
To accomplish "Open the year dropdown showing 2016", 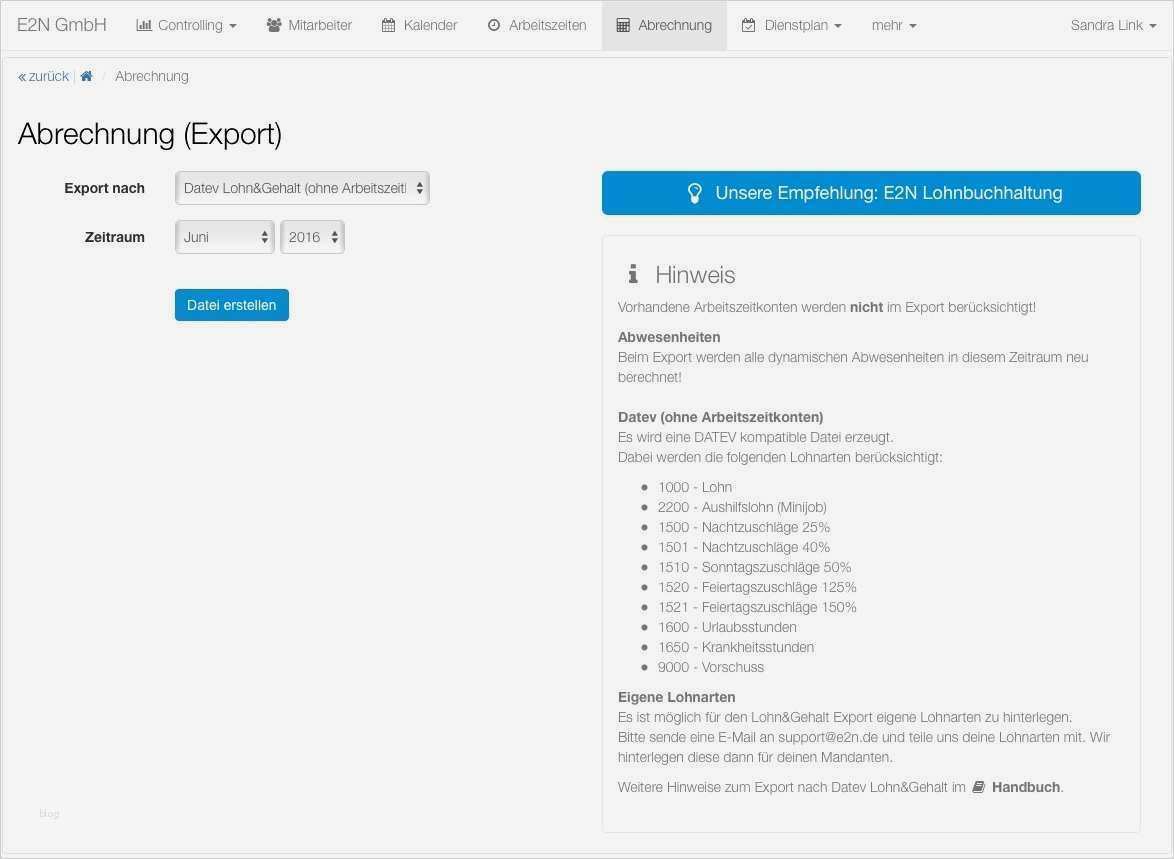I will (x=312, y=237).
